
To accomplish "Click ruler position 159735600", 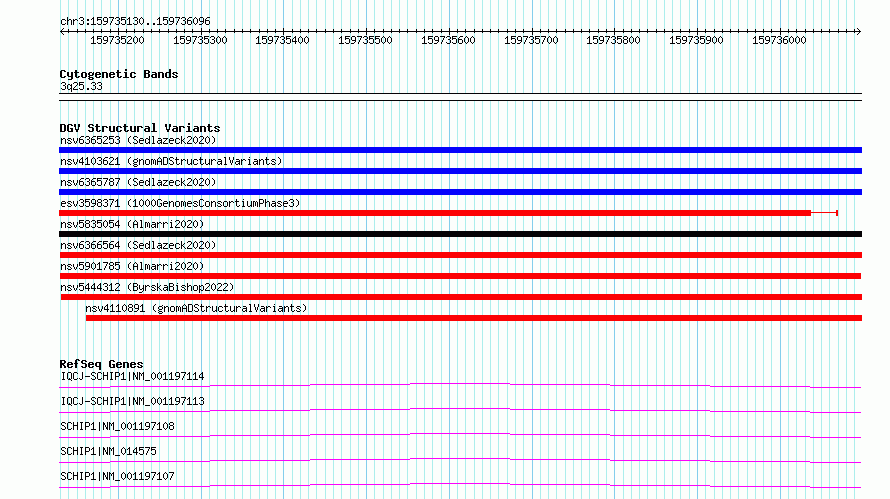I will click(448, 40).
